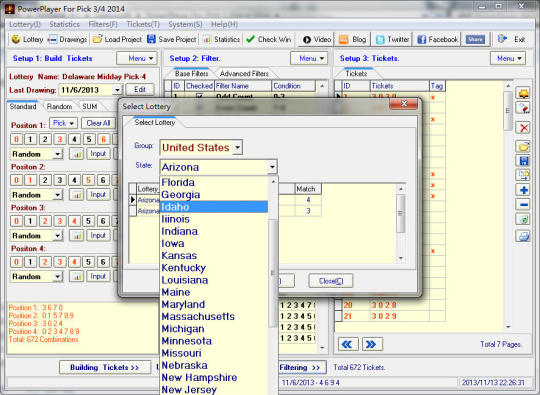Open the Random dropdown under Position 4
The height and width of the screenshot is (395, 540).
58,277
